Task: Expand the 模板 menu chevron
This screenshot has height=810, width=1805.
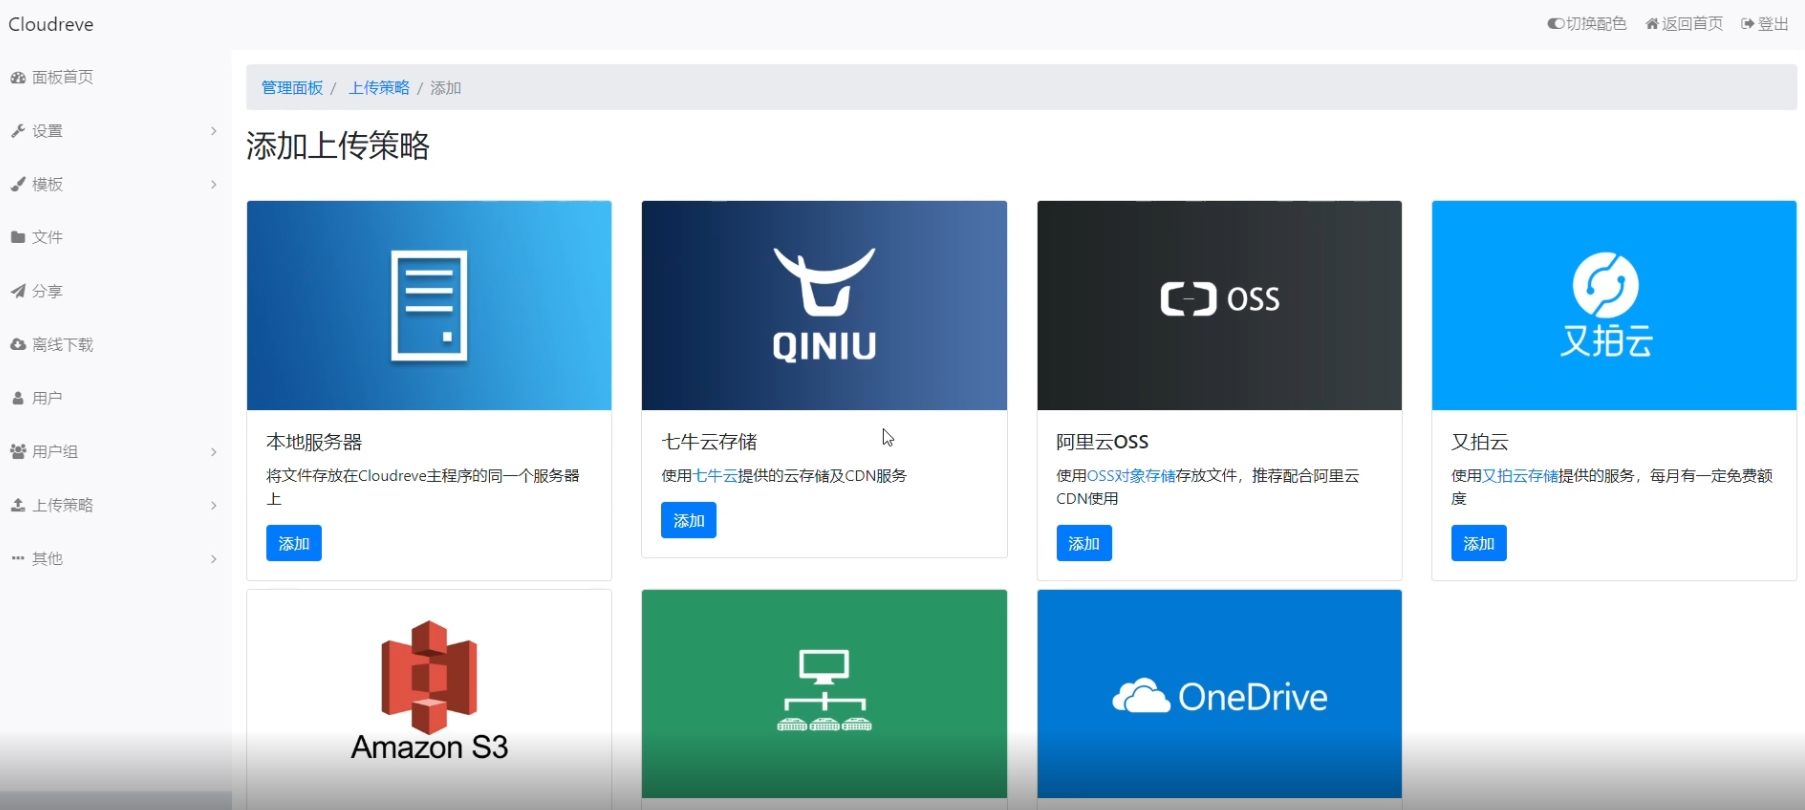Action: (x=213, y=184)
